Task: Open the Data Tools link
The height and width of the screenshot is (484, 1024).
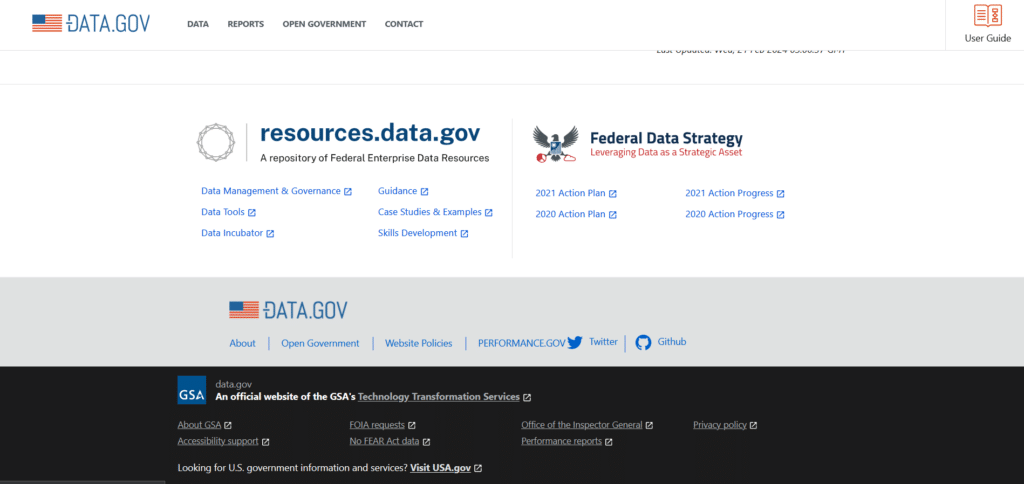Action: click(223, 212)
